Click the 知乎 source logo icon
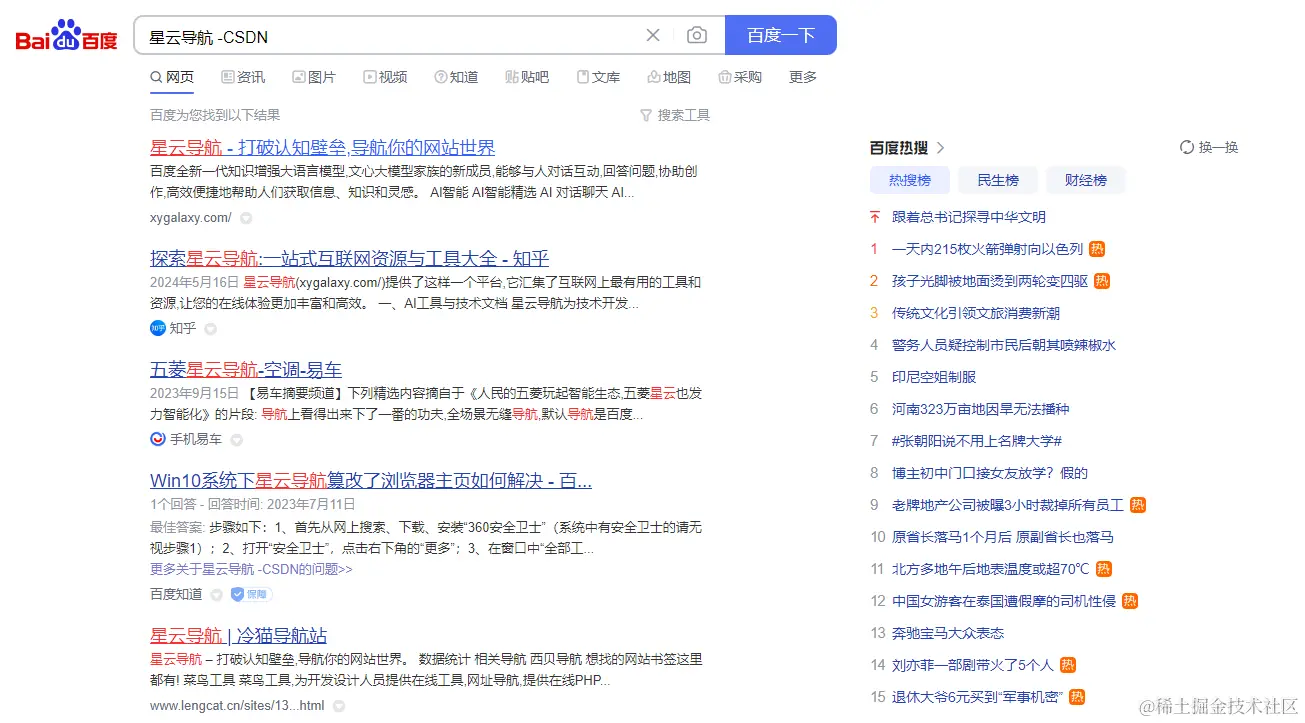 (158, 328)
